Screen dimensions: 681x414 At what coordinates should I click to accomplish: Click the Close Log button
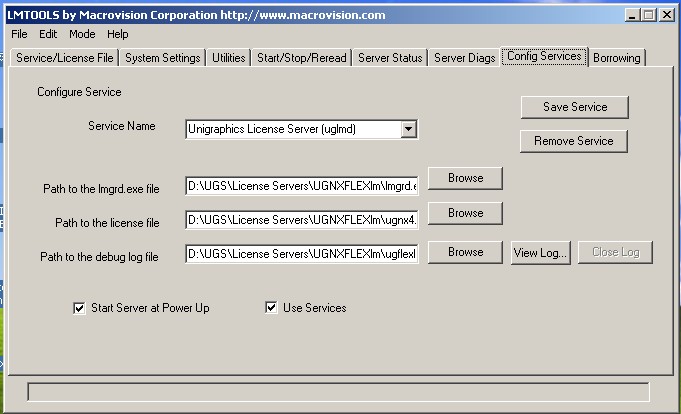click(x=615, y=252)
